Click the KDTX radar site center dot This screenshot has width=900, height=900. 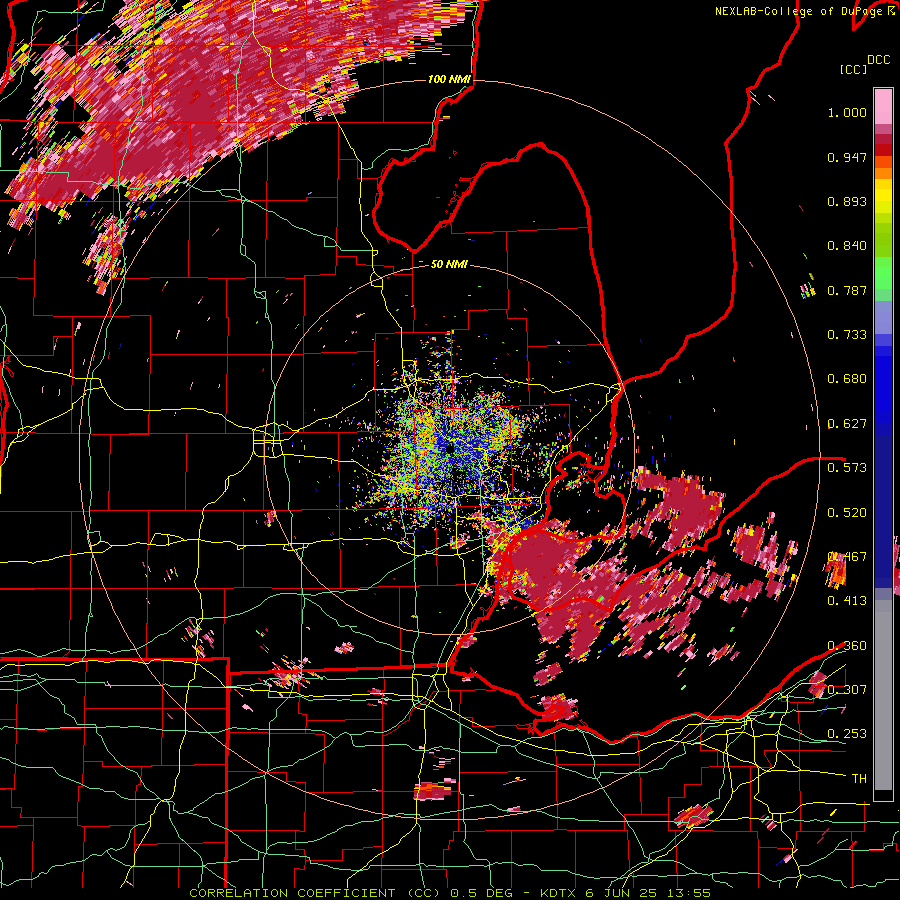point(449,449)
